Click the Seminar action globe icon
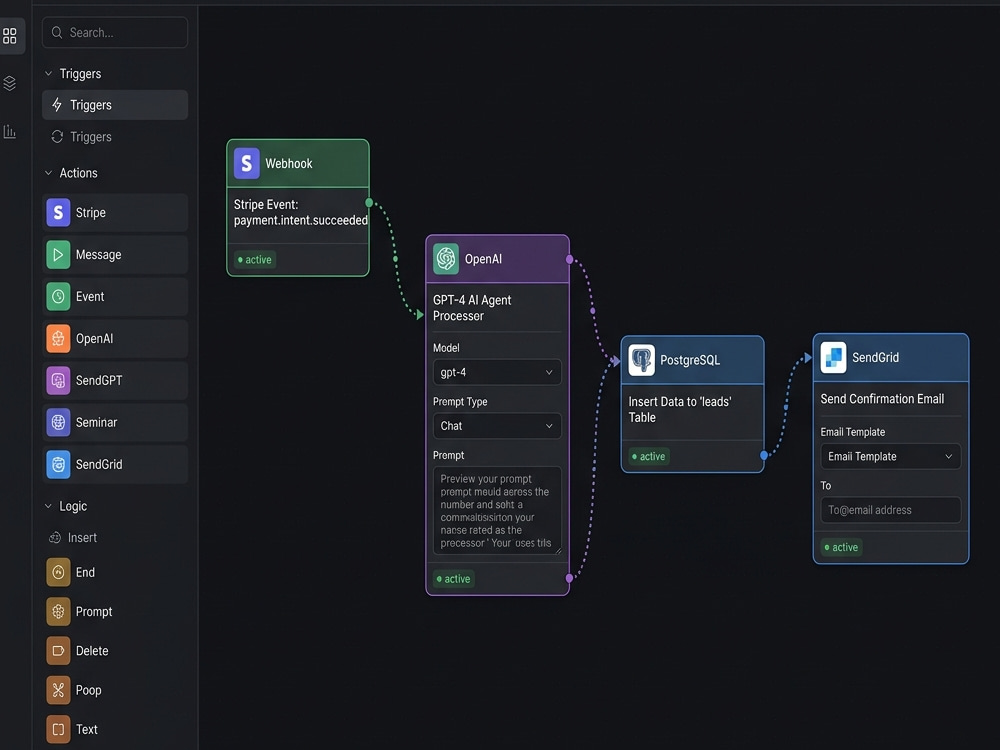This screenshot has height=750, width=1000. [58, 422]
